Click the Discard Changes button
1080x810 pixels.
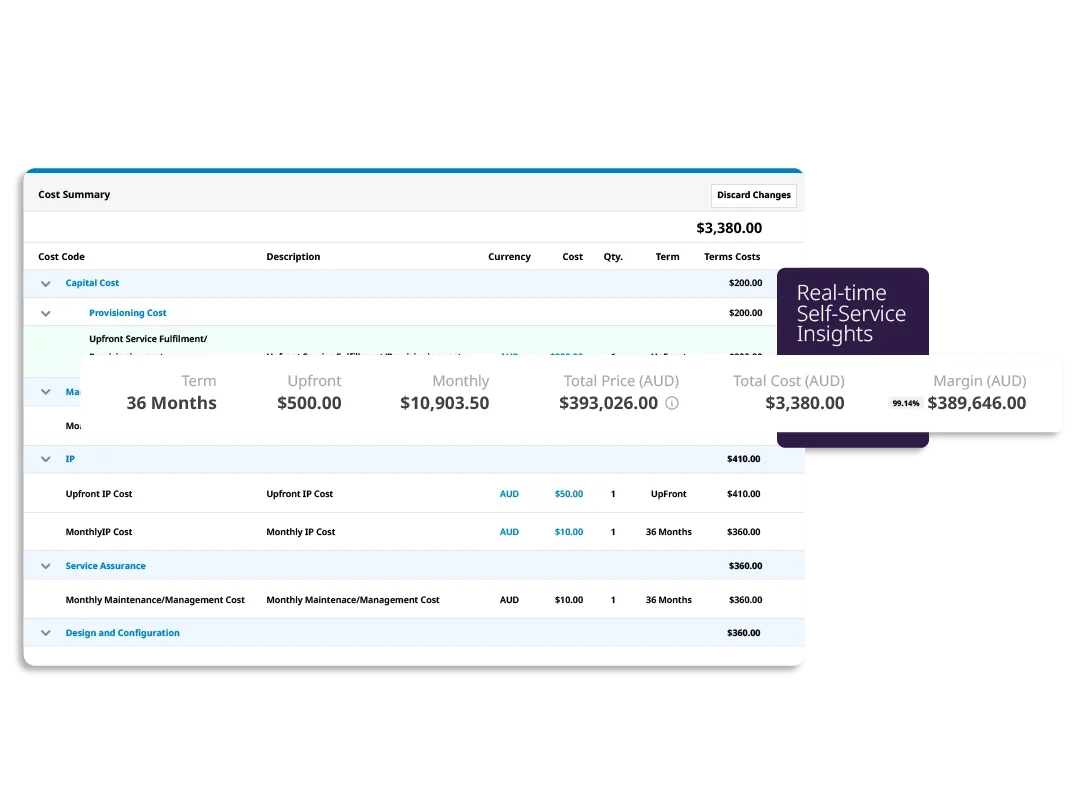(753, 195)
